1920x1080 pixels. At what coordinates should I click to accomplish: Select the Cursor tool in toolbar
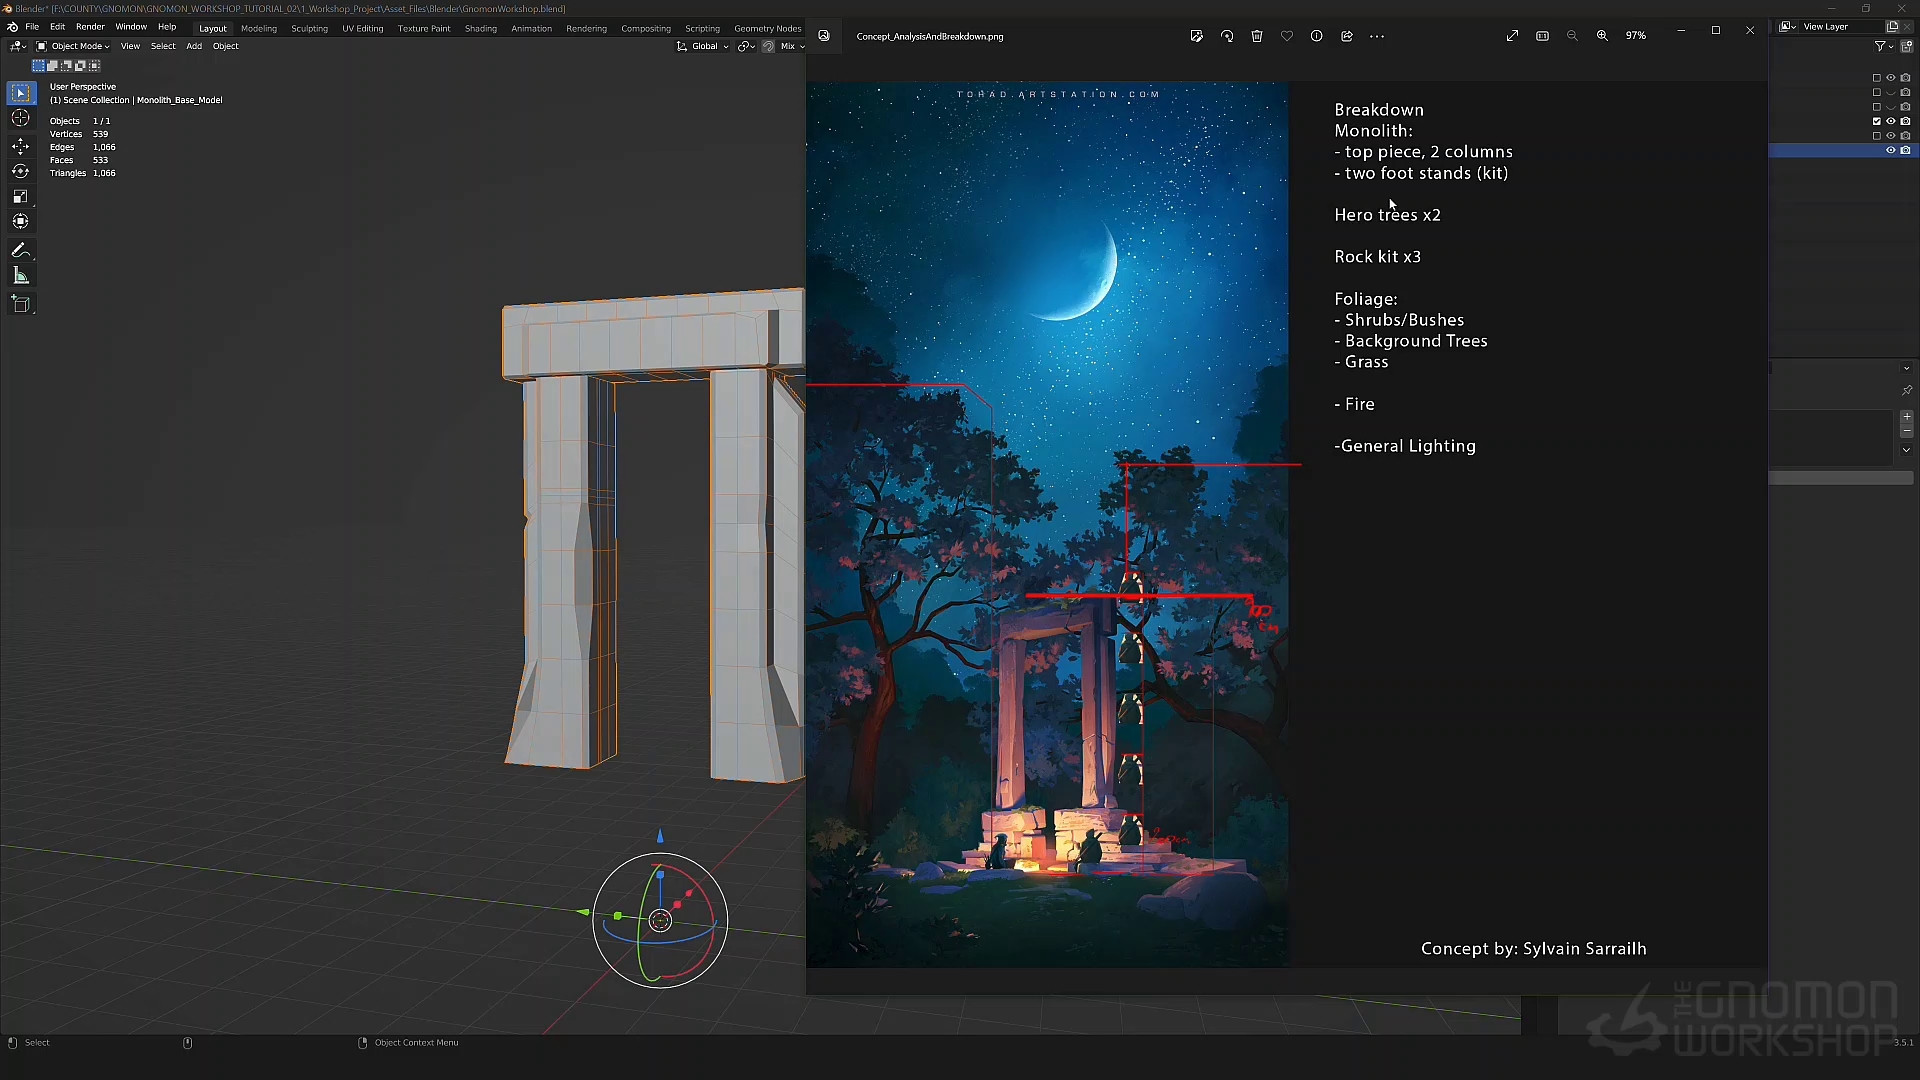(x=20, y=119)
